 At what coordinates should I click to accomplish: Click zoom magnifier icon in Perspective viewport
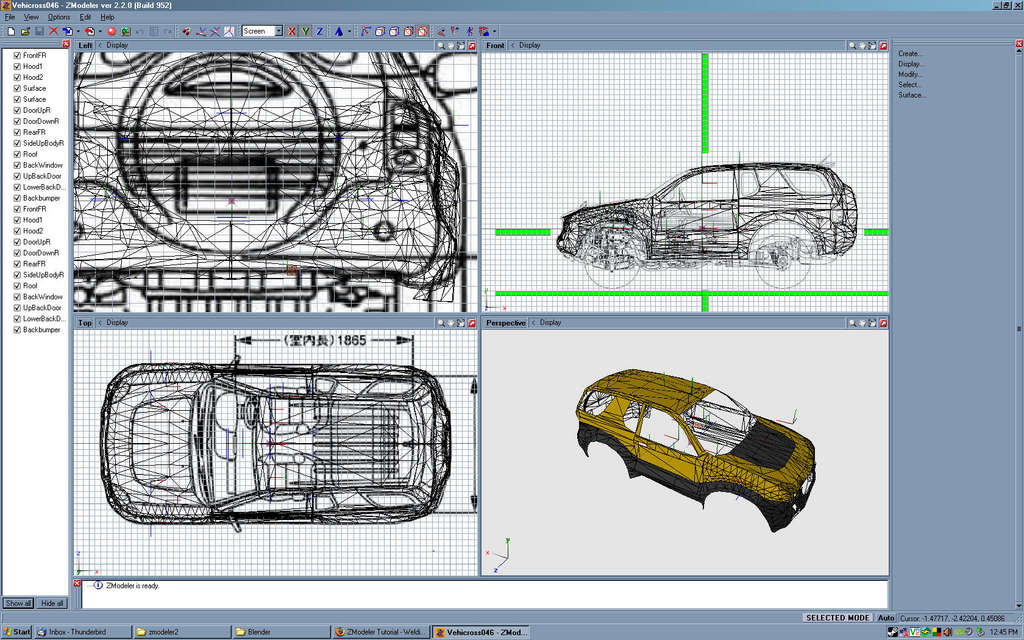pyautogui.click(x=852, y=323)
